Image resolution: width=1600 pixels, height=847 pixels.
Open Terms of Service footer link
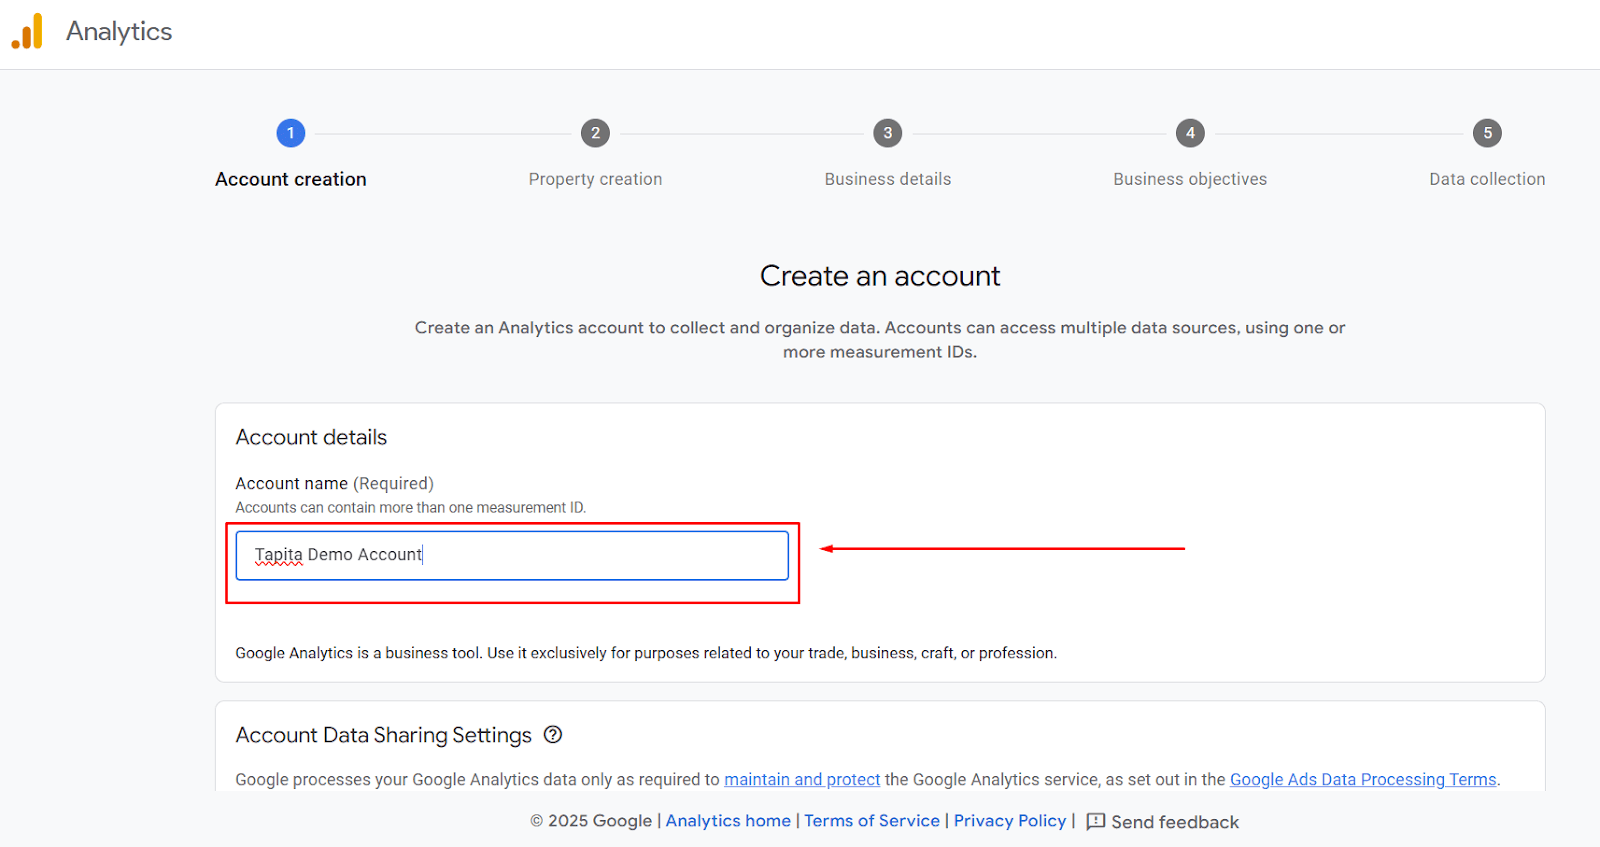pyautogui.click(x=872, y=821)
